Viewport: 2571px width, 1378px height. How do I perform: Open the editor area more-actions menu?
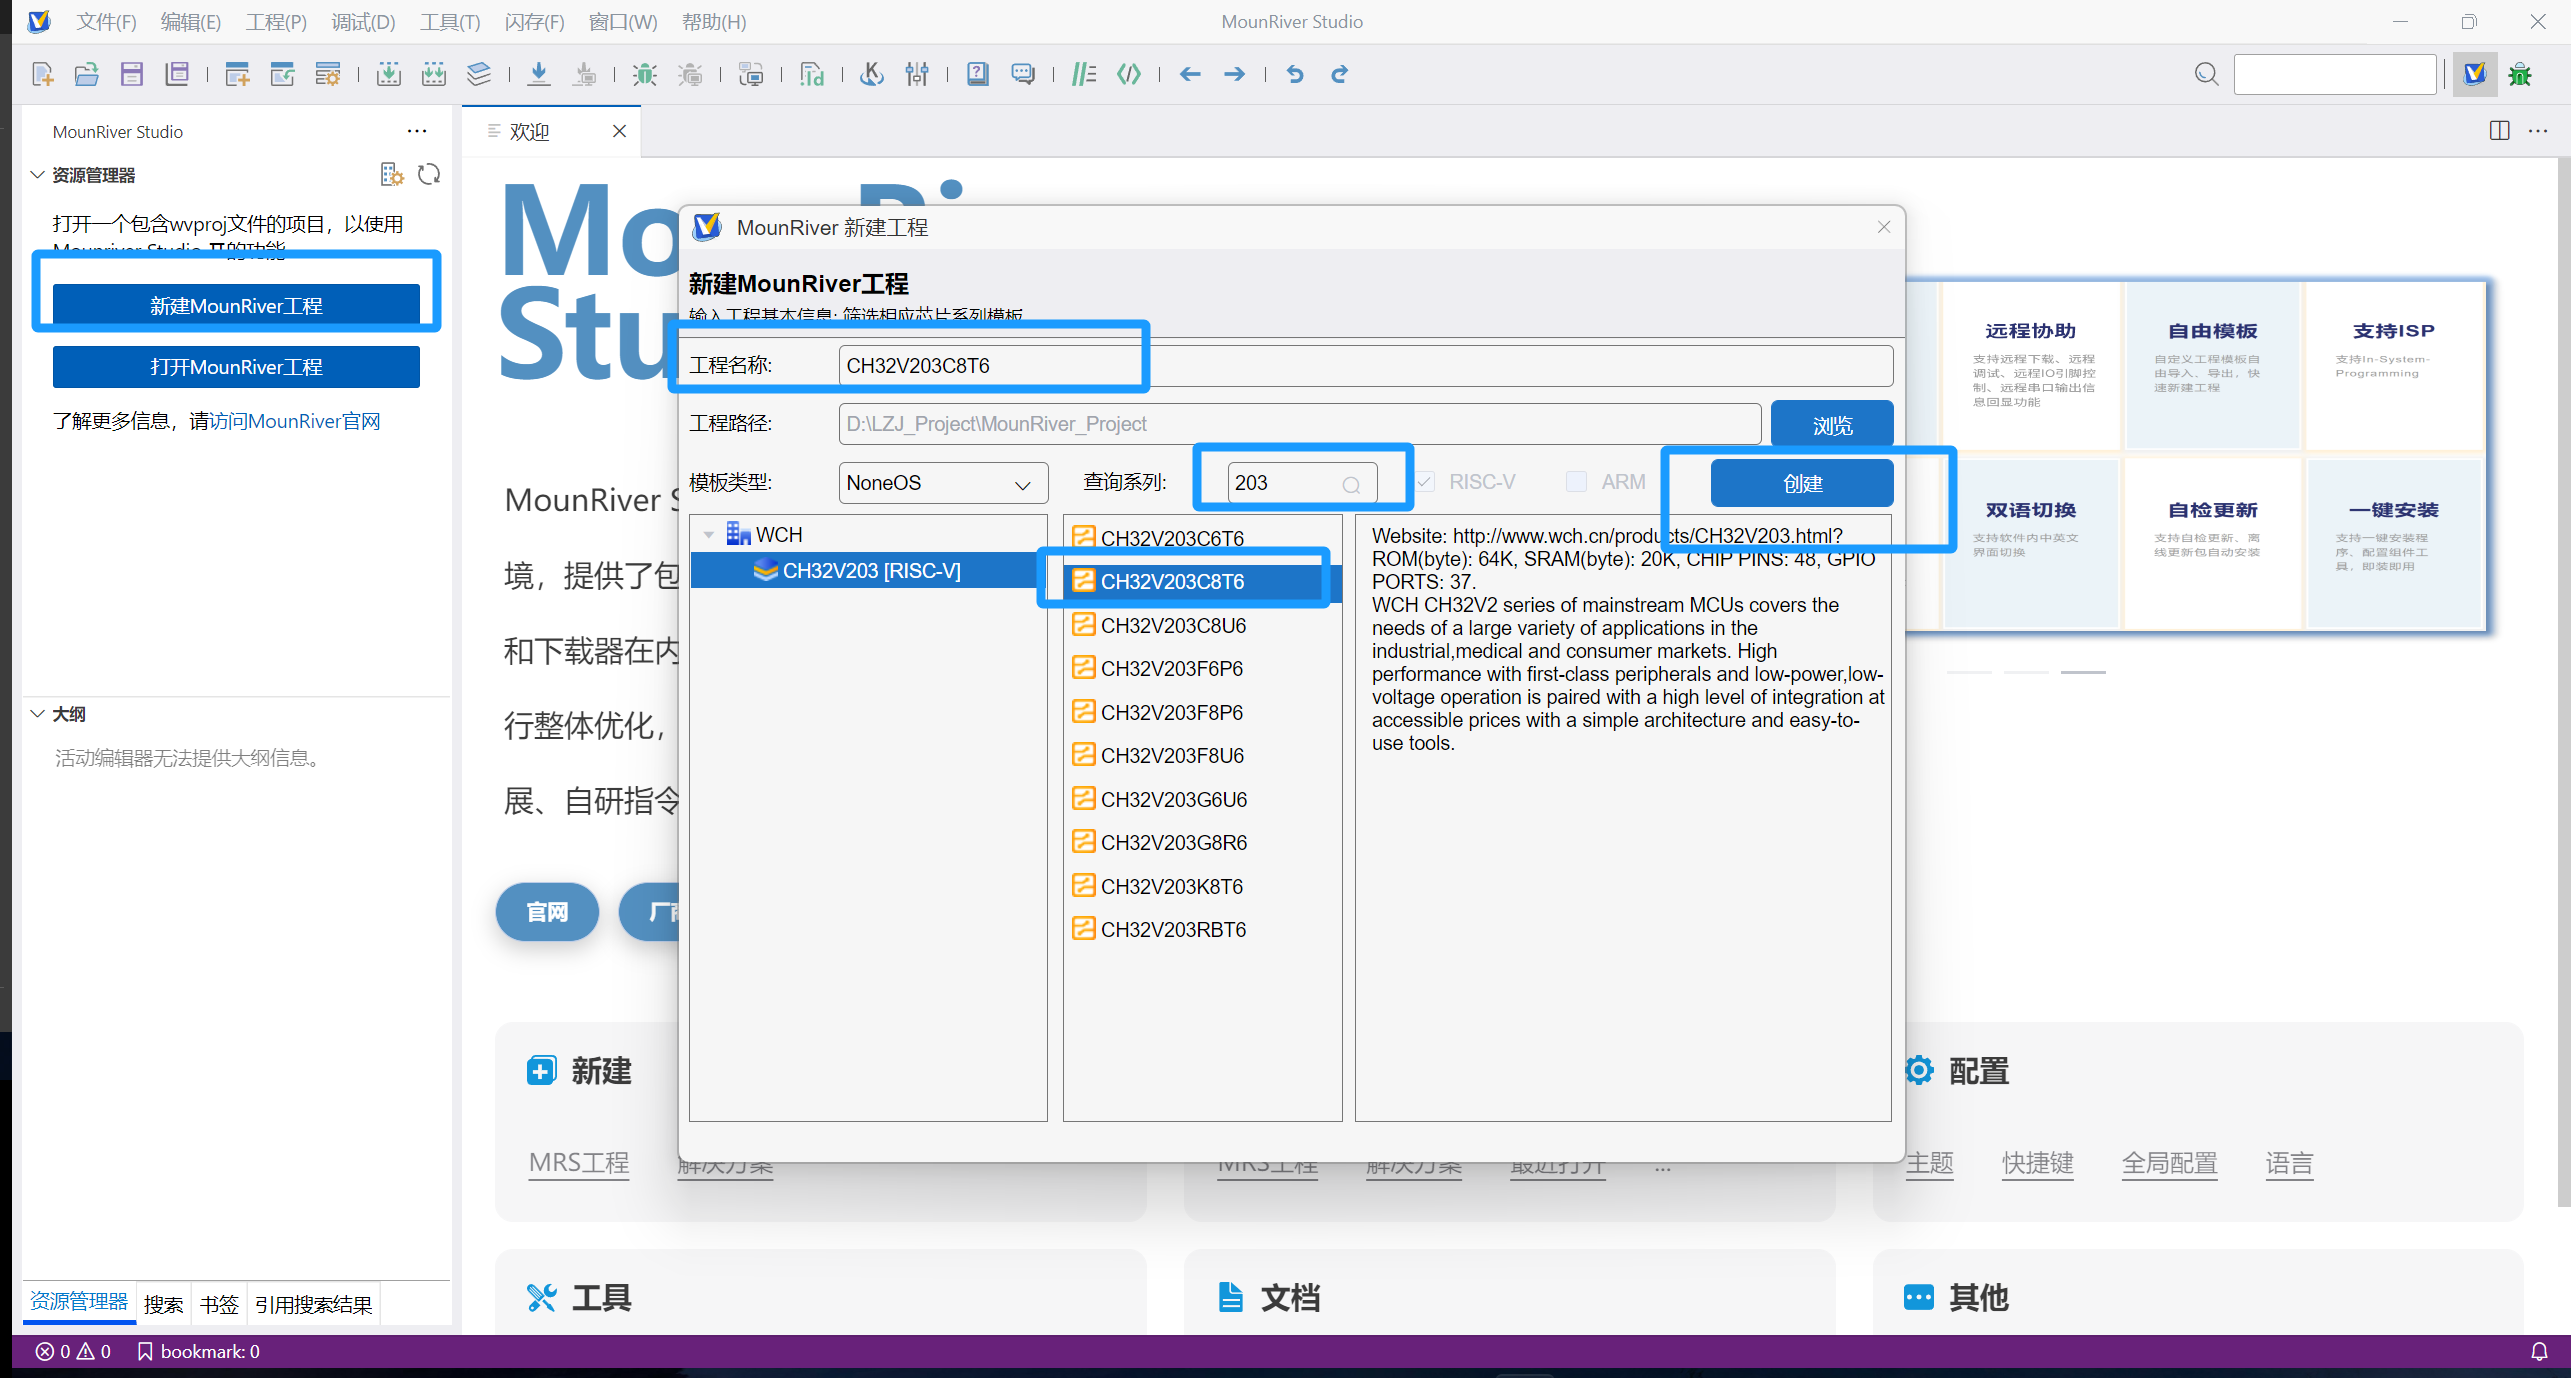pyautogui.click(x=2538, y=131)
